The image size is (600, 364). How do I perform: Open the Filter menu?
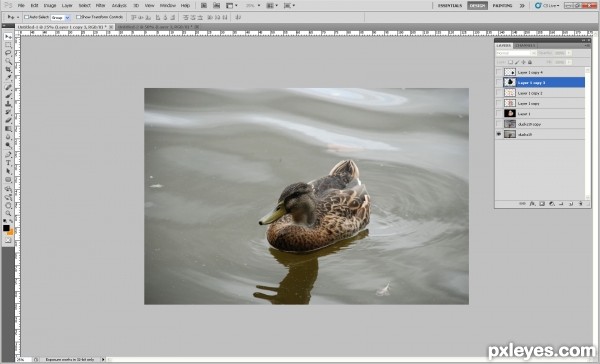pyautogui.click(x=100, y=6)
